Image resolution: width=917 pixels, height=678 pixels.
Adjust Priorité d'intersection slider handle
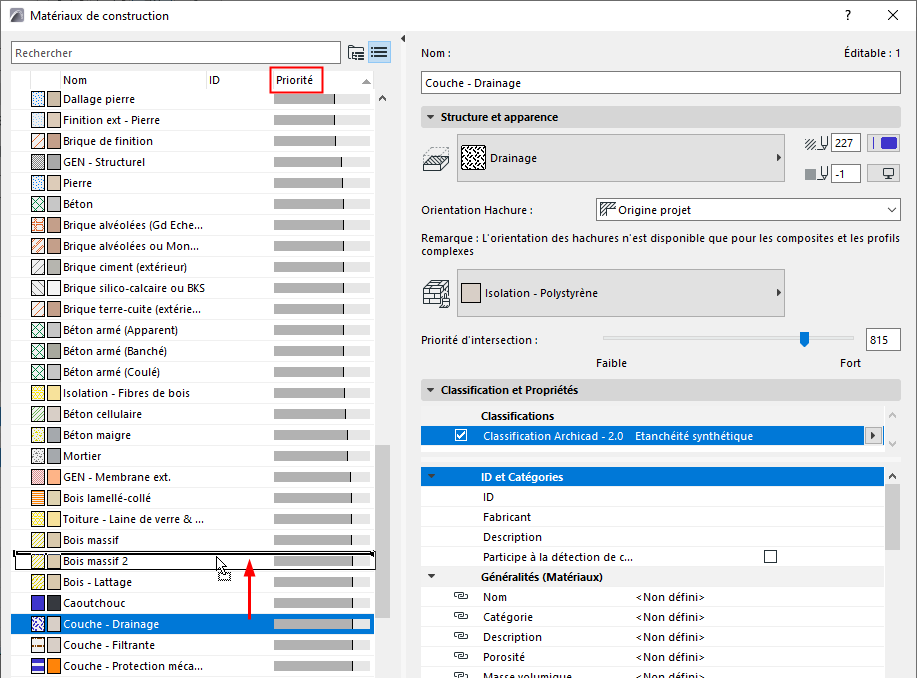click(804, 339)
